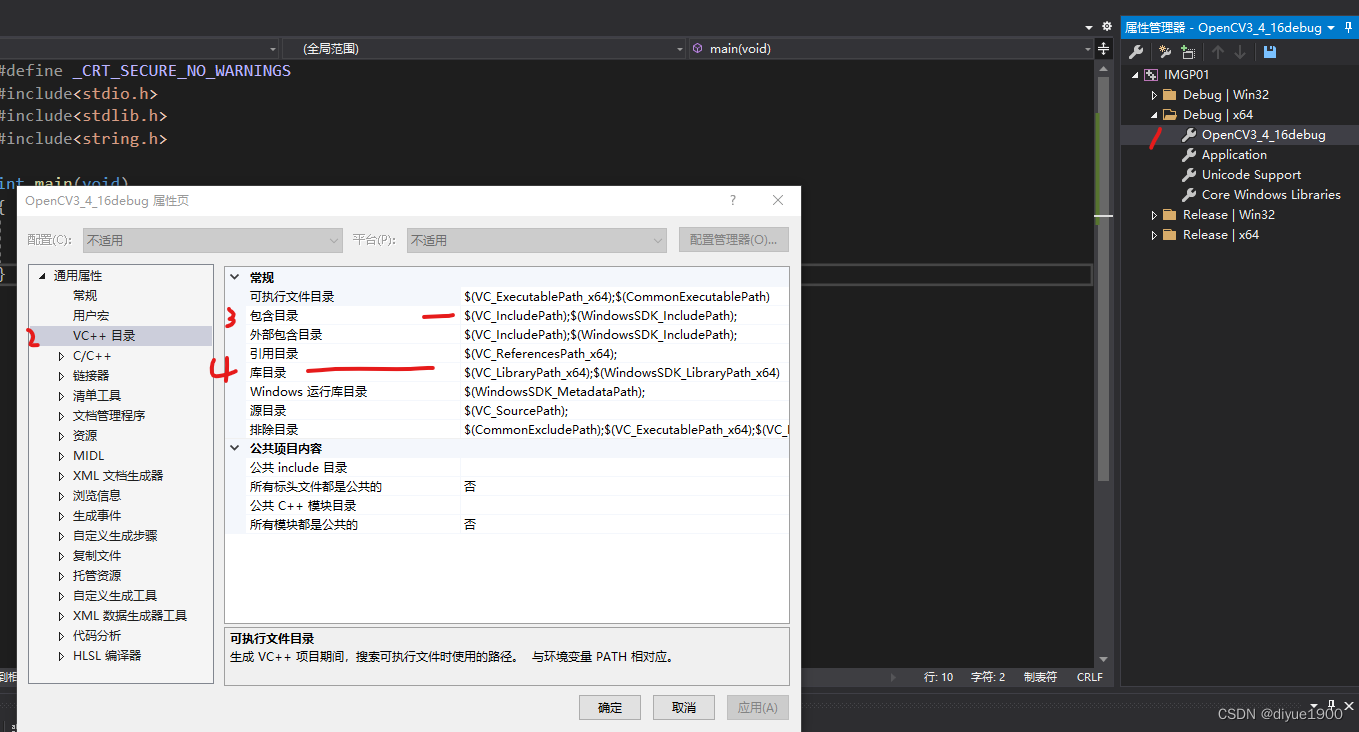
Task: Click the 配置管理器(O)... button
Action: (734, 240)
